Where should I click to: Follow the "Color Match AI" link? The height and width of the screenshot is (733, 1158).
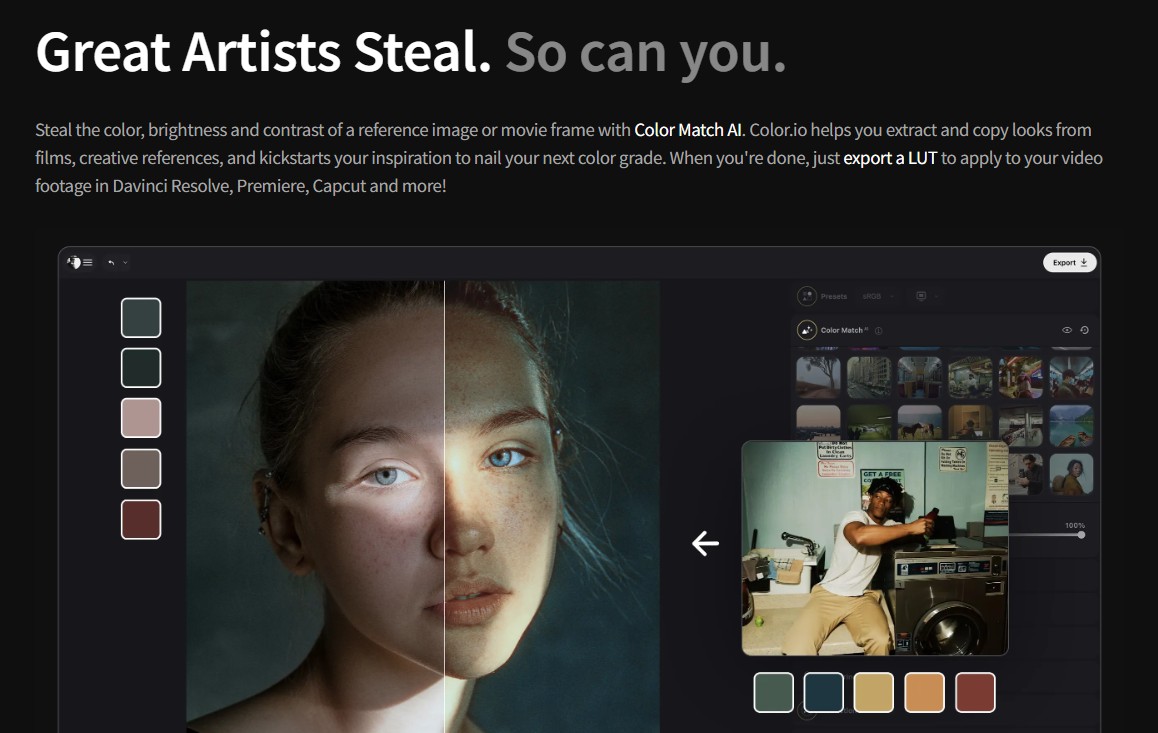click(x=688, y=130)
